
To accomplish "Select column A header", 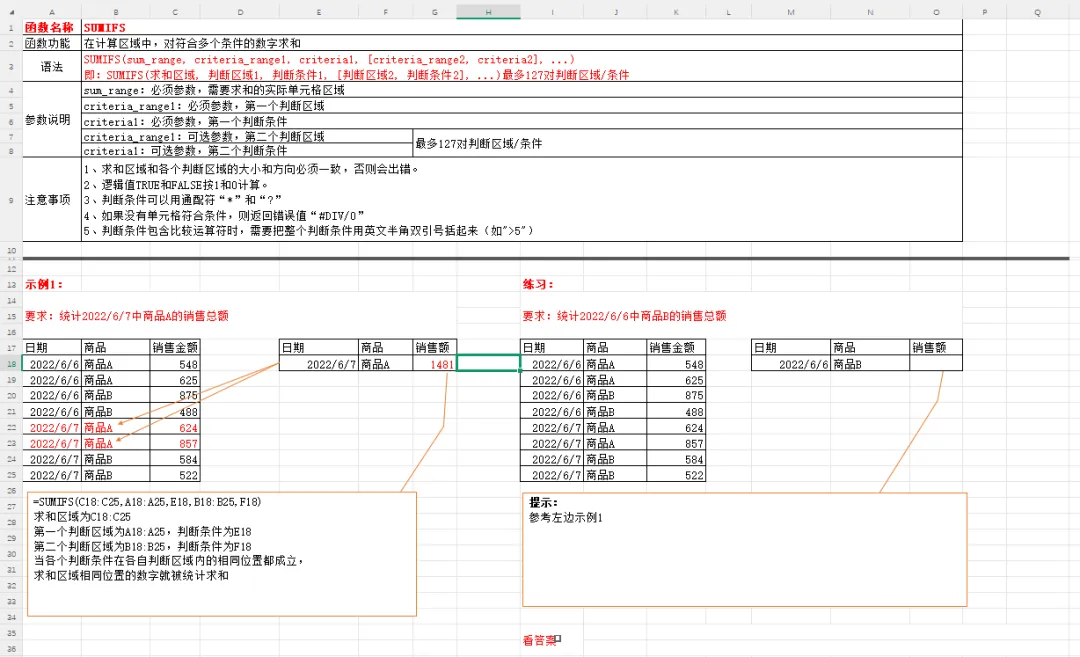I will point(52,12).
